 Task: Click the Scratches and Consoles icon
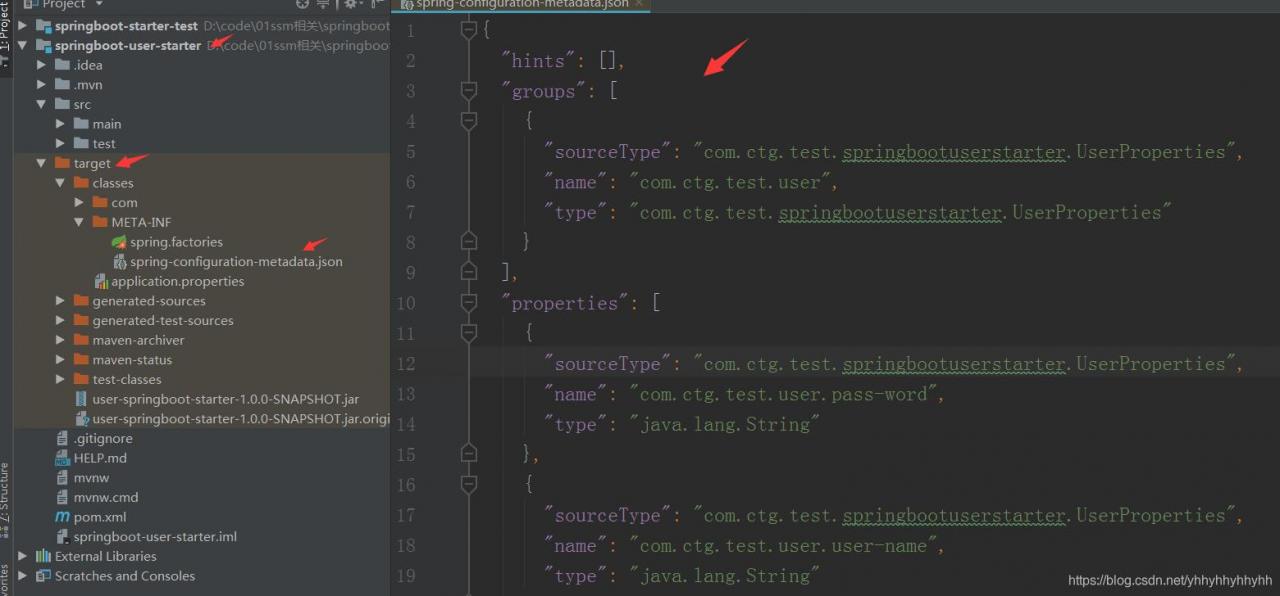(43, 576)
